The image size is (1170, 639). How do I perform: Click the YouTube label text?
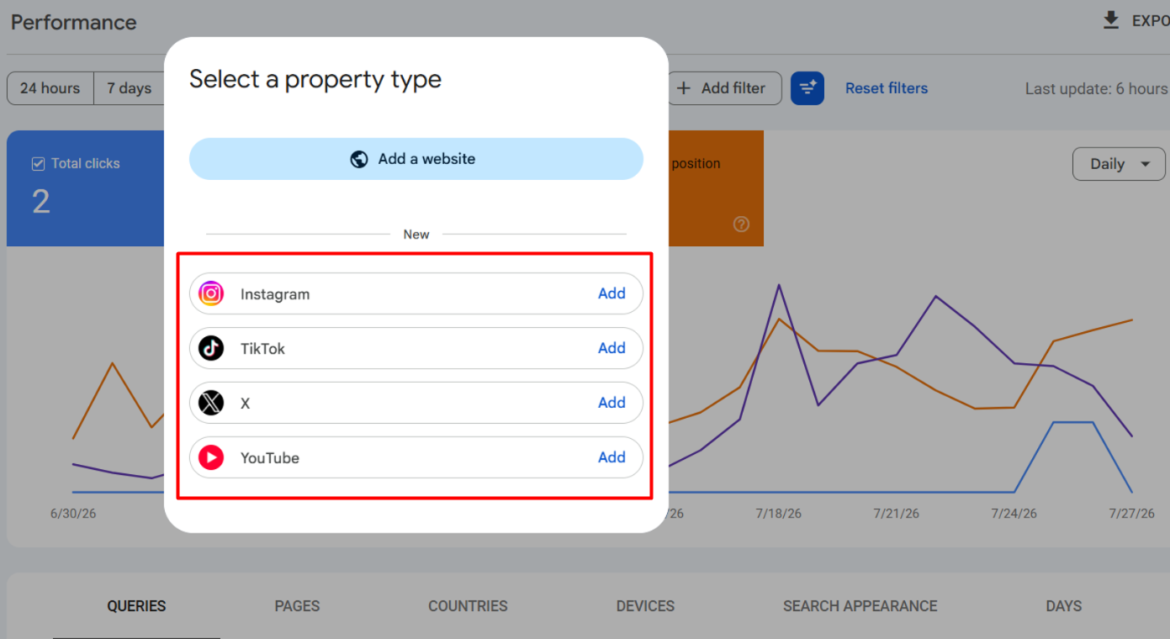pyautogui.click(x=269, y=458)
